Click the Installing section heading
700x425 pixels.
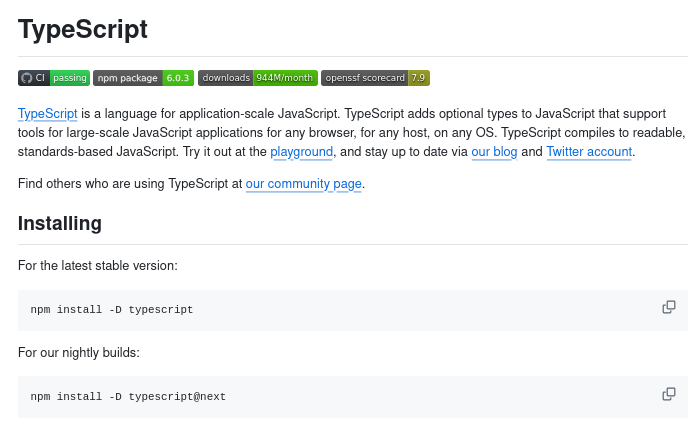(60, 223)
